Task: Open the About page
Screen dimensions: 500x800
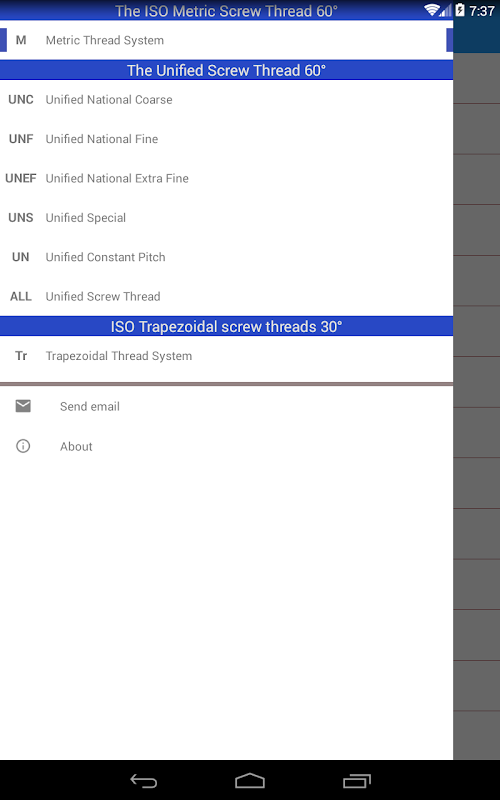Action: coord(227,446)
